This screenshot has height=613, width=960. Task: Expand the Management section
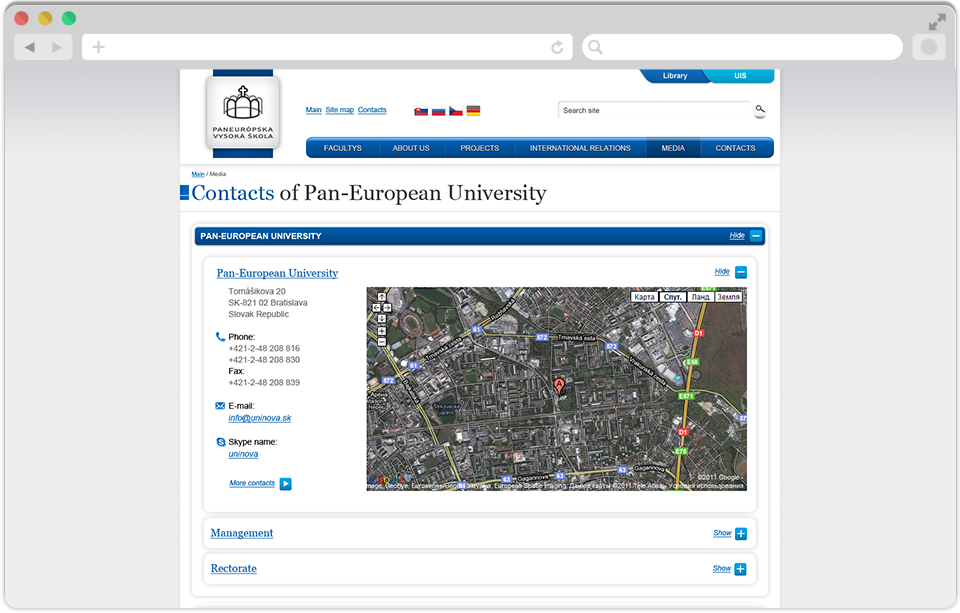click(x=740, y=533)
